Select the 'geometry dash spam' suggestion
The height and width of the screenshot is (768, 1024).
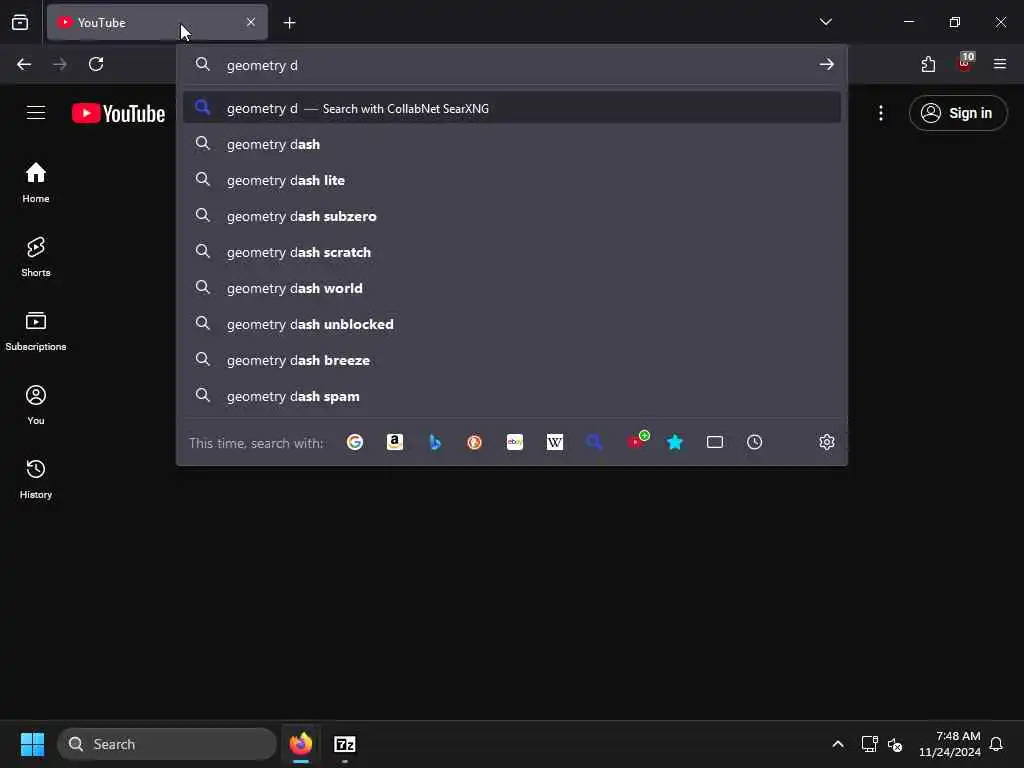pos(512,396)
